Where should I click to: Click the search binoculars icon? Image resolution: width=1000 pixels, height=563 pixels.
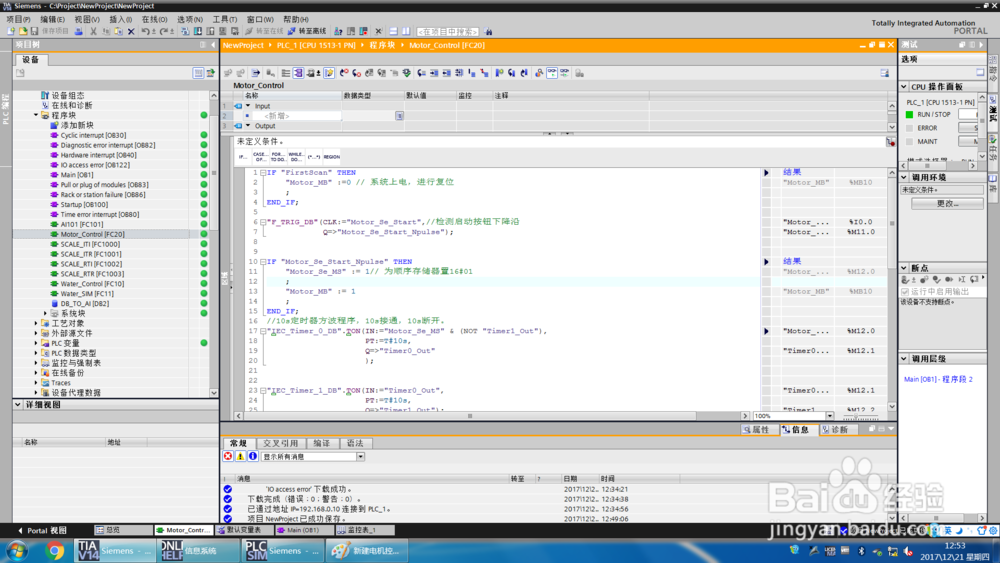(x=489, y=31)
